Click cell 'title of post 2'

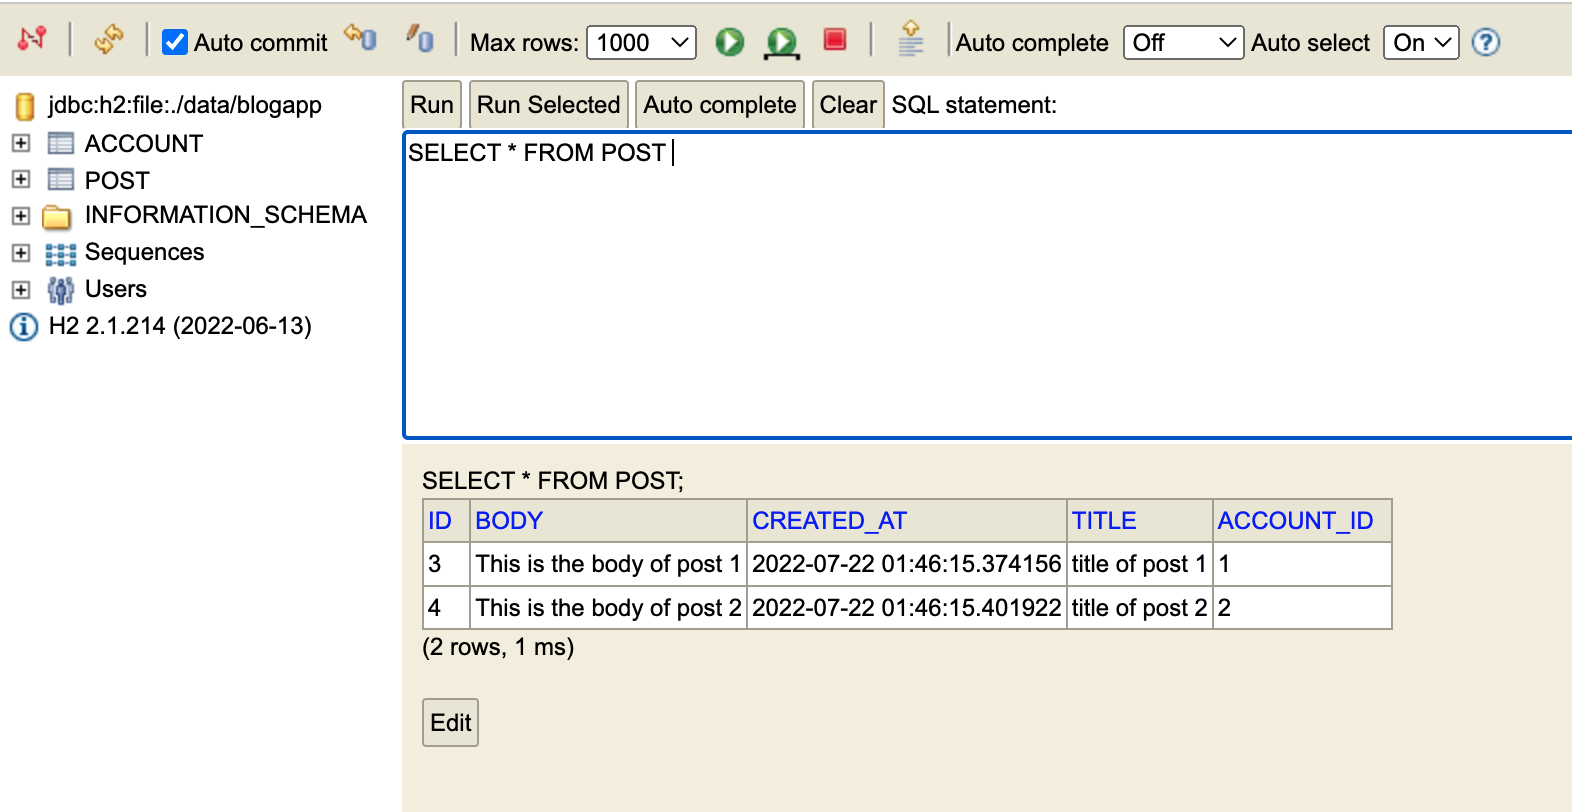[1140, 608]
